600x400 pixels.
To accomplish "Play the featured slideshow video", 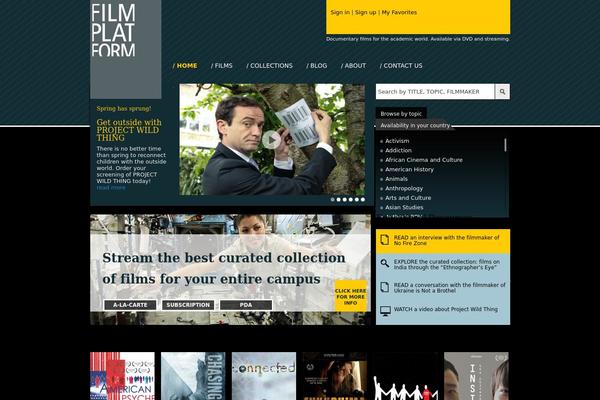I will coord(271,140).
